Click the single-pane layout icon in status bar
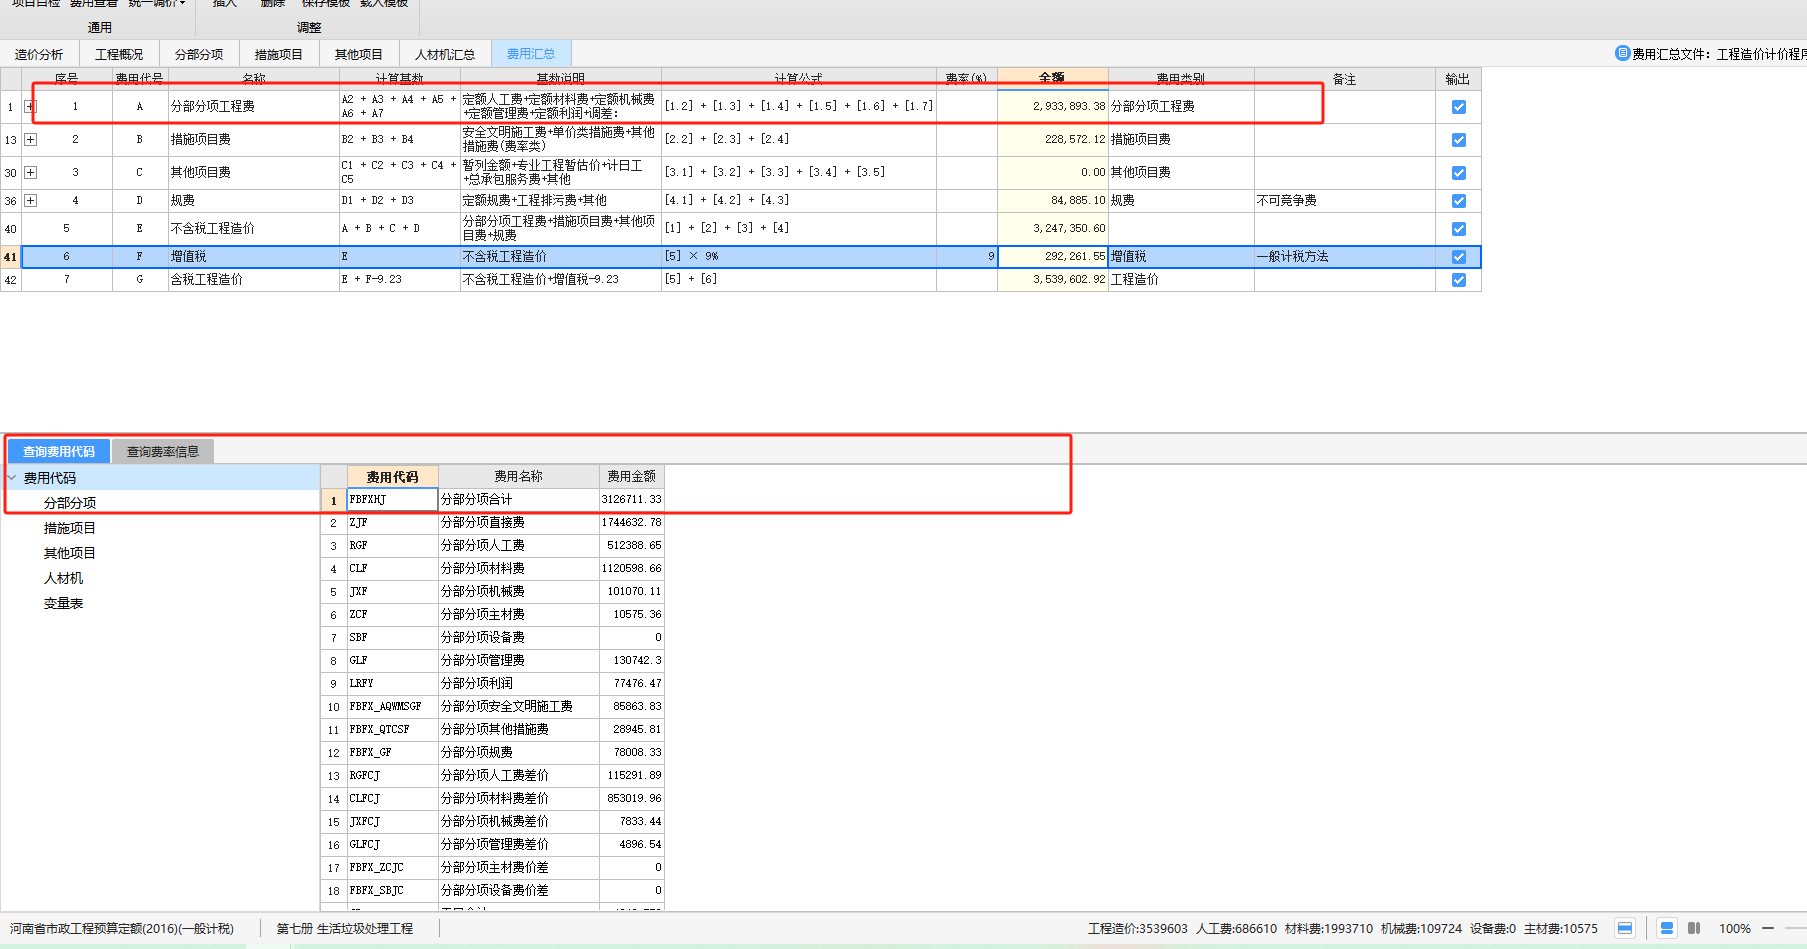This screenshot has height=949, width=1807. [x=1625, y=928]
